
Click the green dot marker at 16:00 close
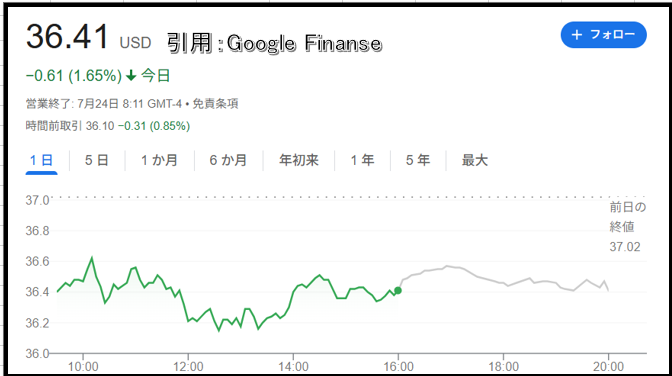(x=398, y=291)
